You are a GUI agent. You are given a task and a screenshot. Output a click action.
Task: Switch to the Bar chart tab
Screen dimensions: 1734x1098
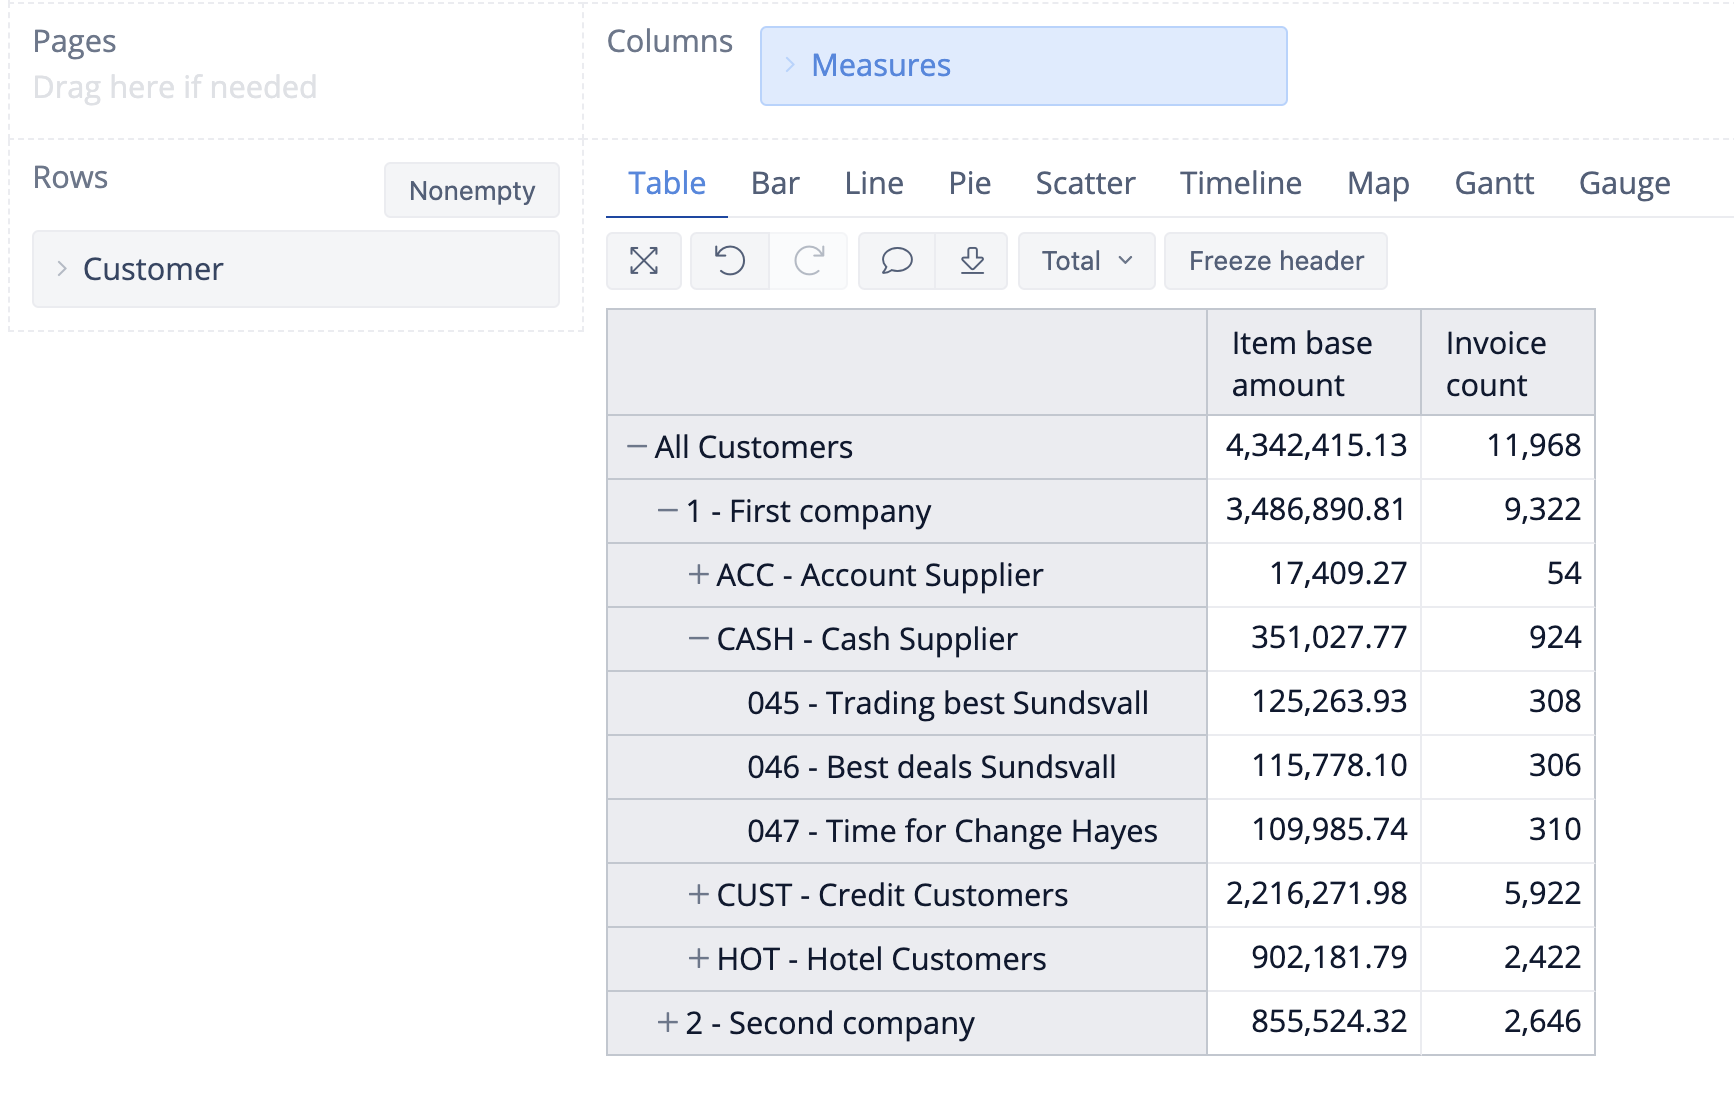(x=774, y=183)
